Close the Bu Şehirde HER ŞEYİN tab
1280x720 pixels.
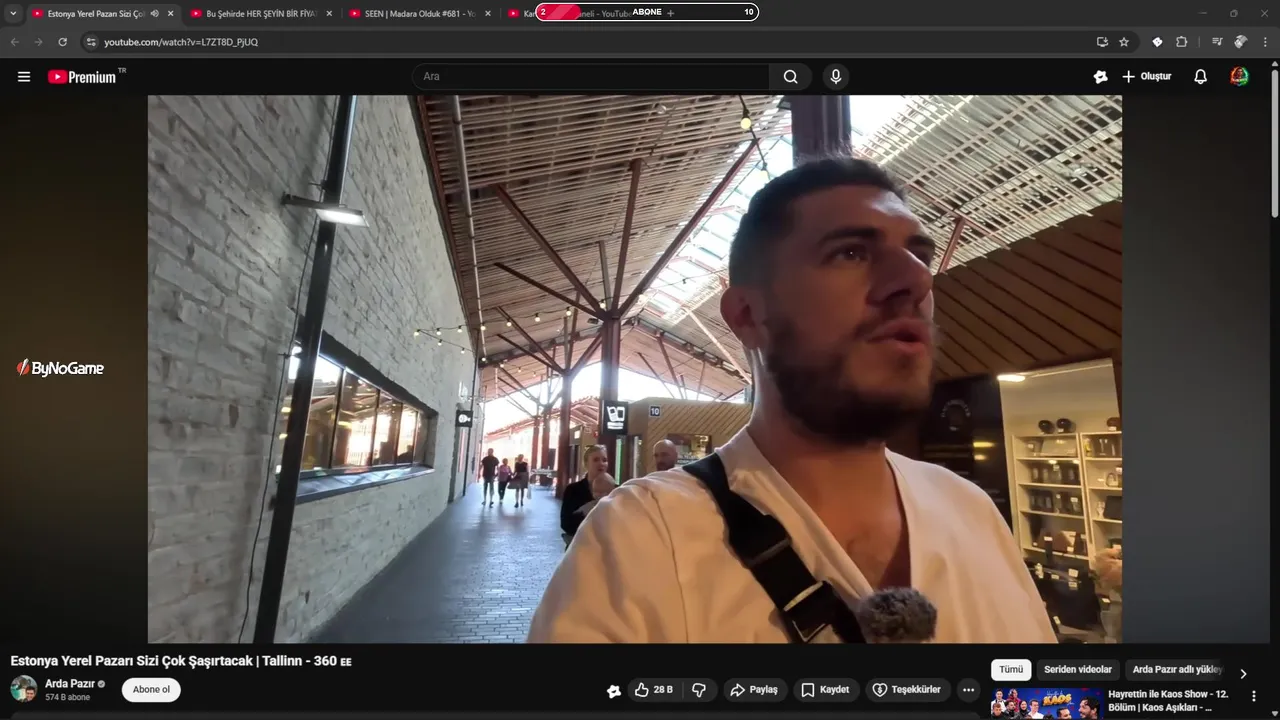pos(328,13)
